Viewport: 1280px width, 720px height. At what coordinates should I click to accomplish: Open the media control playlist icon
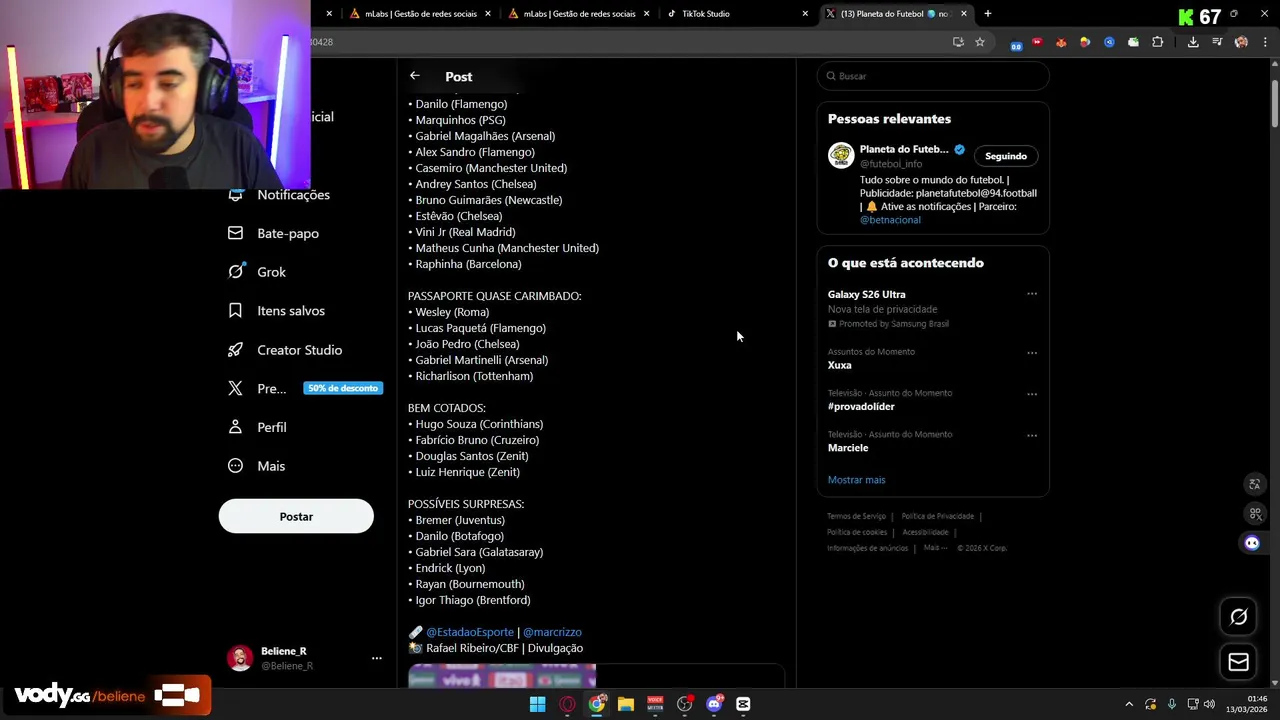(1217, 42)
